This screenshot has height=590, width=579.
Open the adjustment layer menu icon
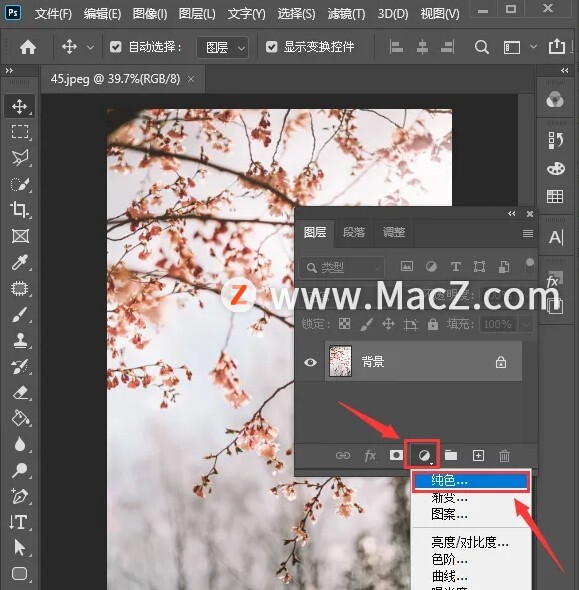coord(424,456)
